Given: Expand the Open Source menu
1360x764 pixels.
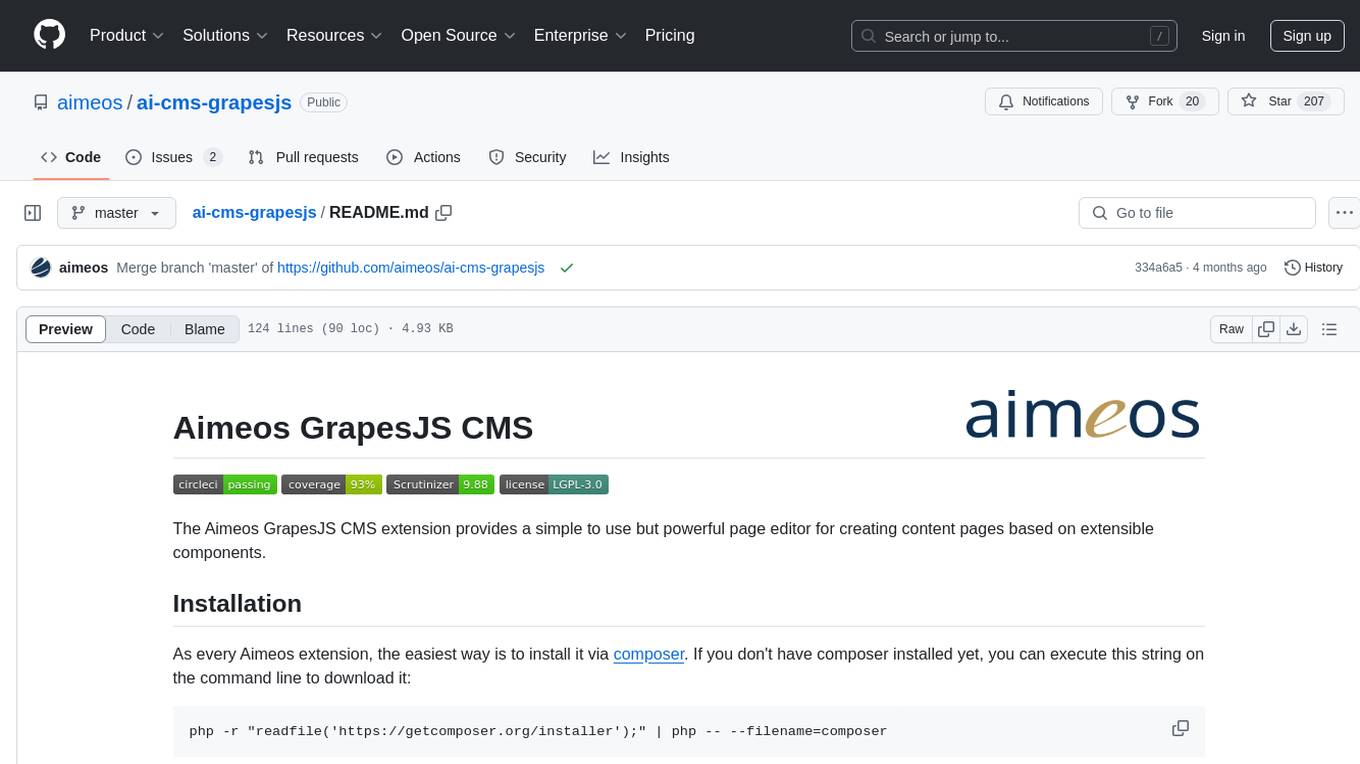Looking at the screenshot, I should (x=458, y=35).
